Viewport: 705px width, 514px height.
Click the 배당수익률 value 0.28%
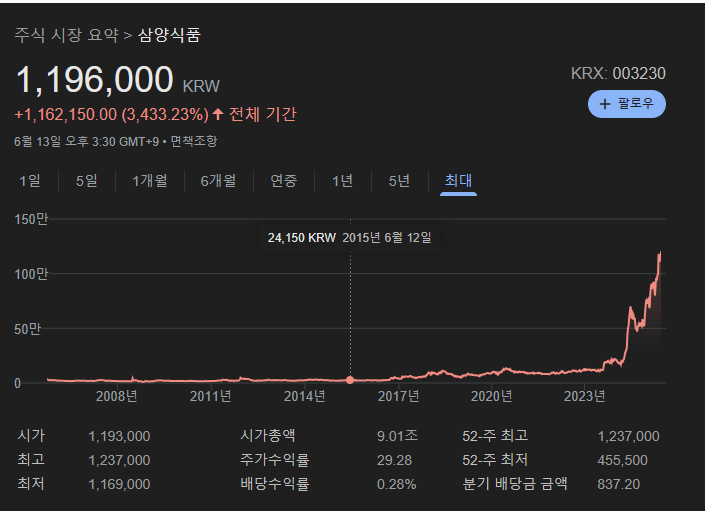[x=397, y=484]
